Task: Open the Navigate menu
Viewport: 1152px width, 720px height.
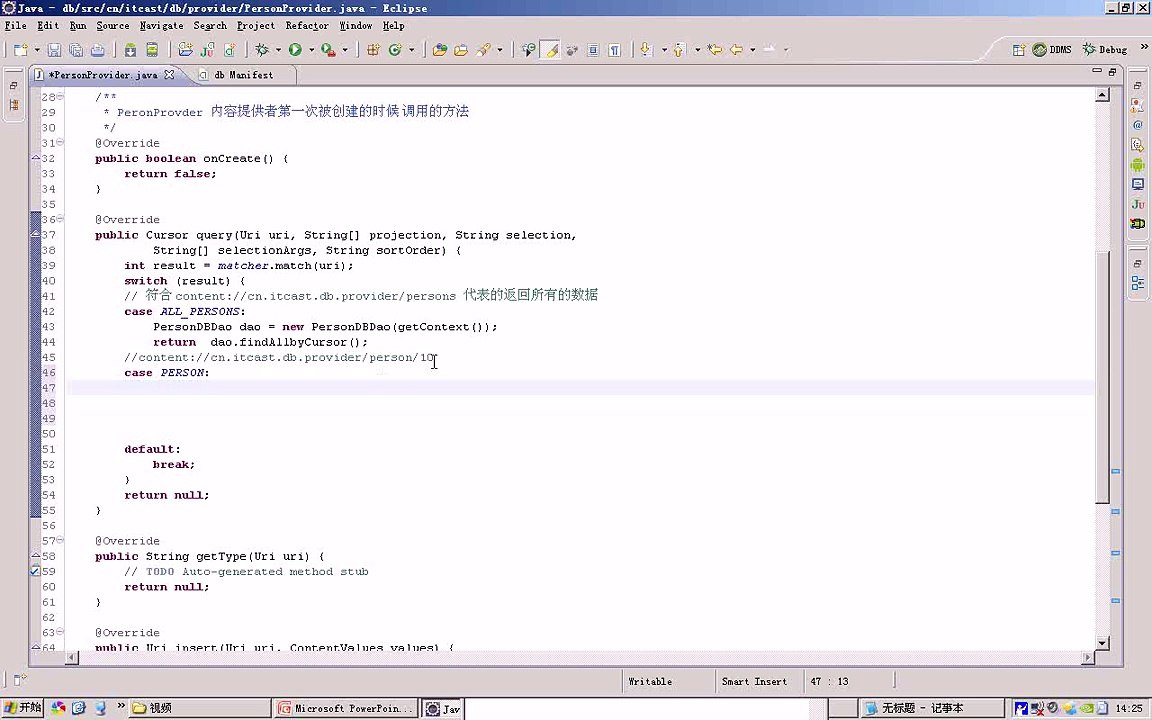Action: coord(162,26)
